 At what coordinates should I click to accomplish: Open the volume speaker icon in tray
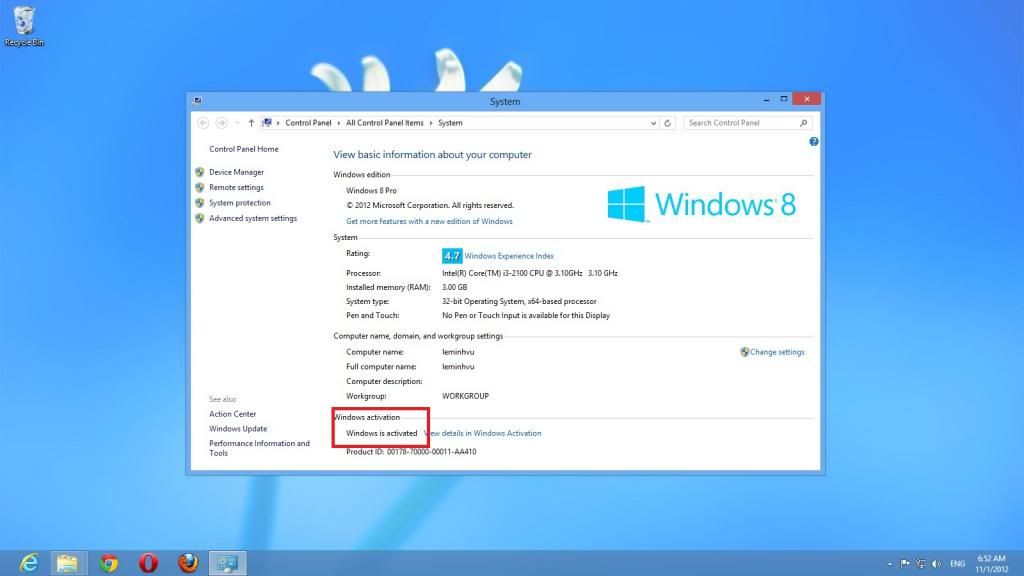pos(936,564)
